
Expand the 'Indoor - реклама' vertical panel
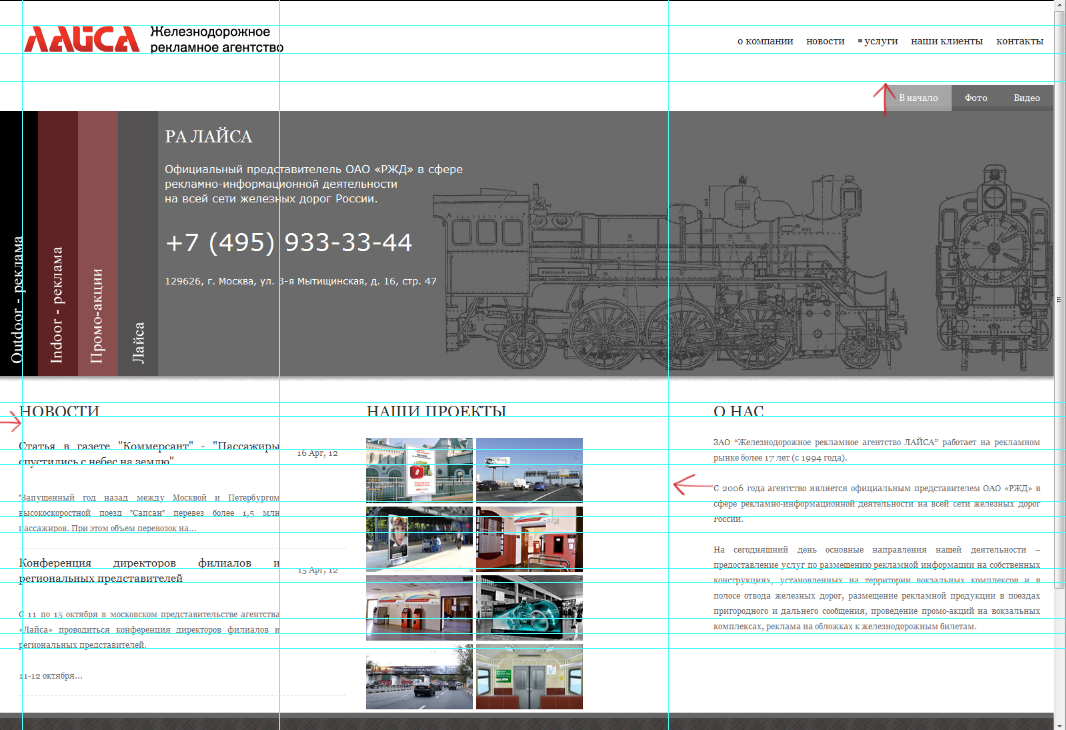pyautogui.click(x=58, y=243)
